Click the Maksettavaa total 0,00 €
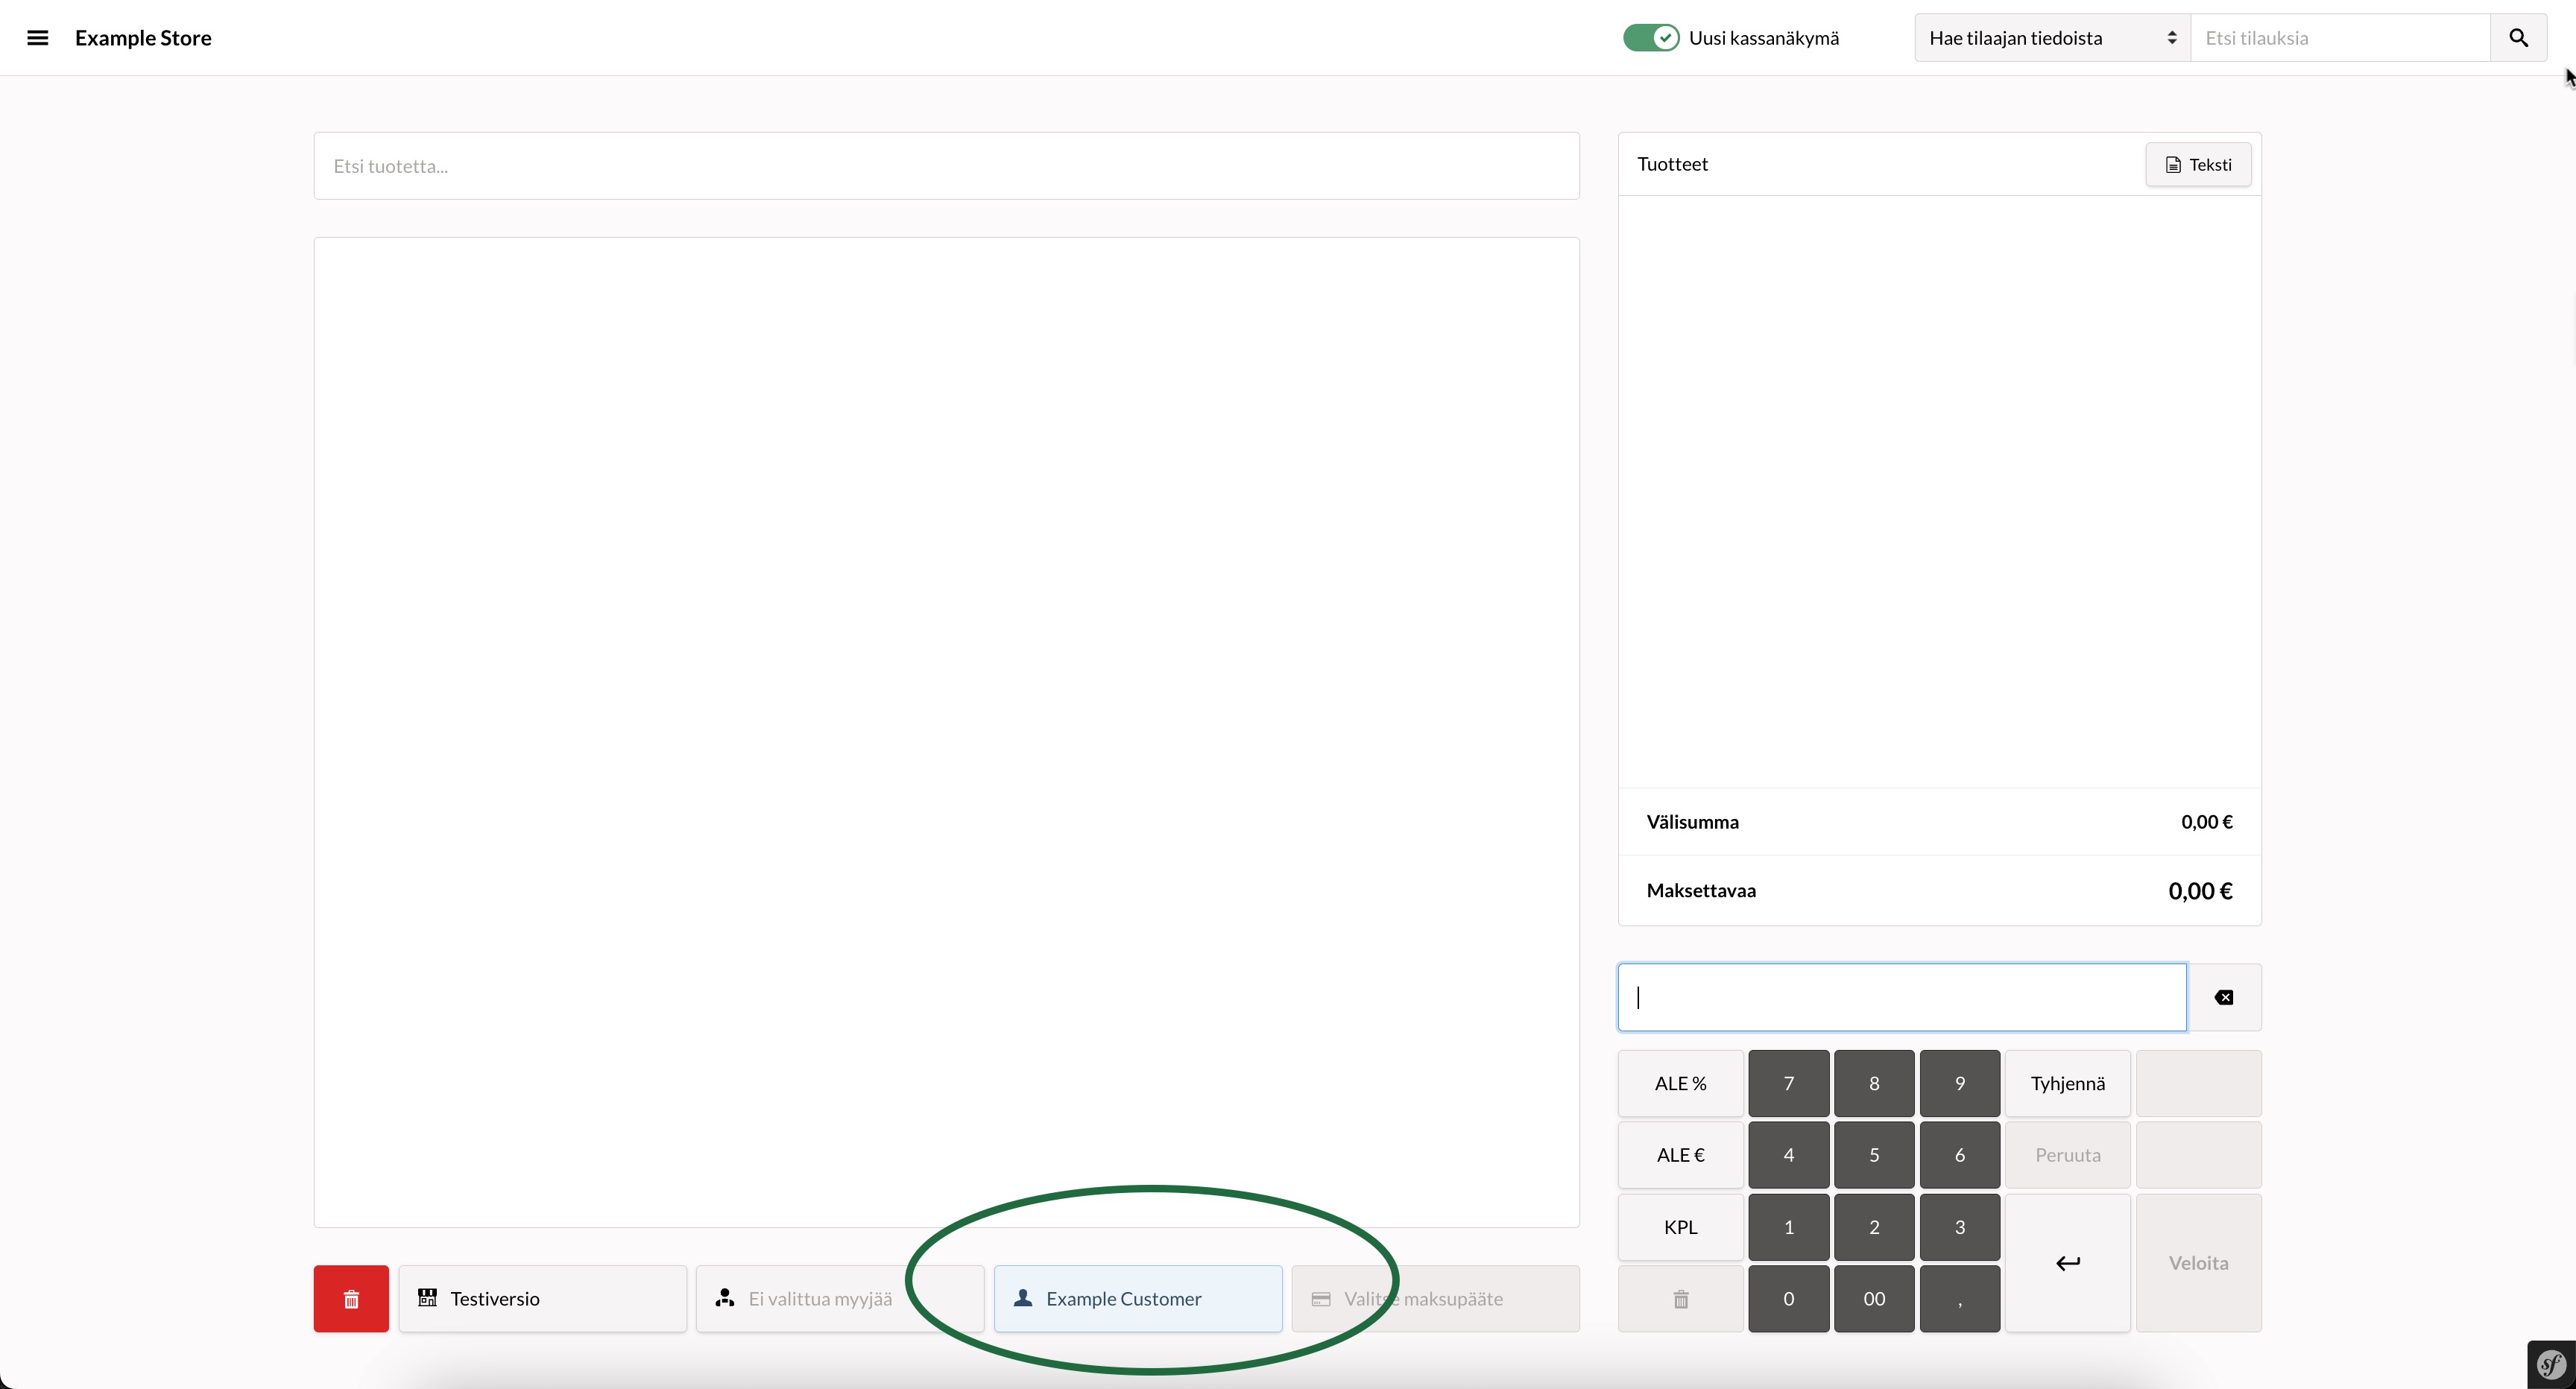 click(x=2200, y=891)
